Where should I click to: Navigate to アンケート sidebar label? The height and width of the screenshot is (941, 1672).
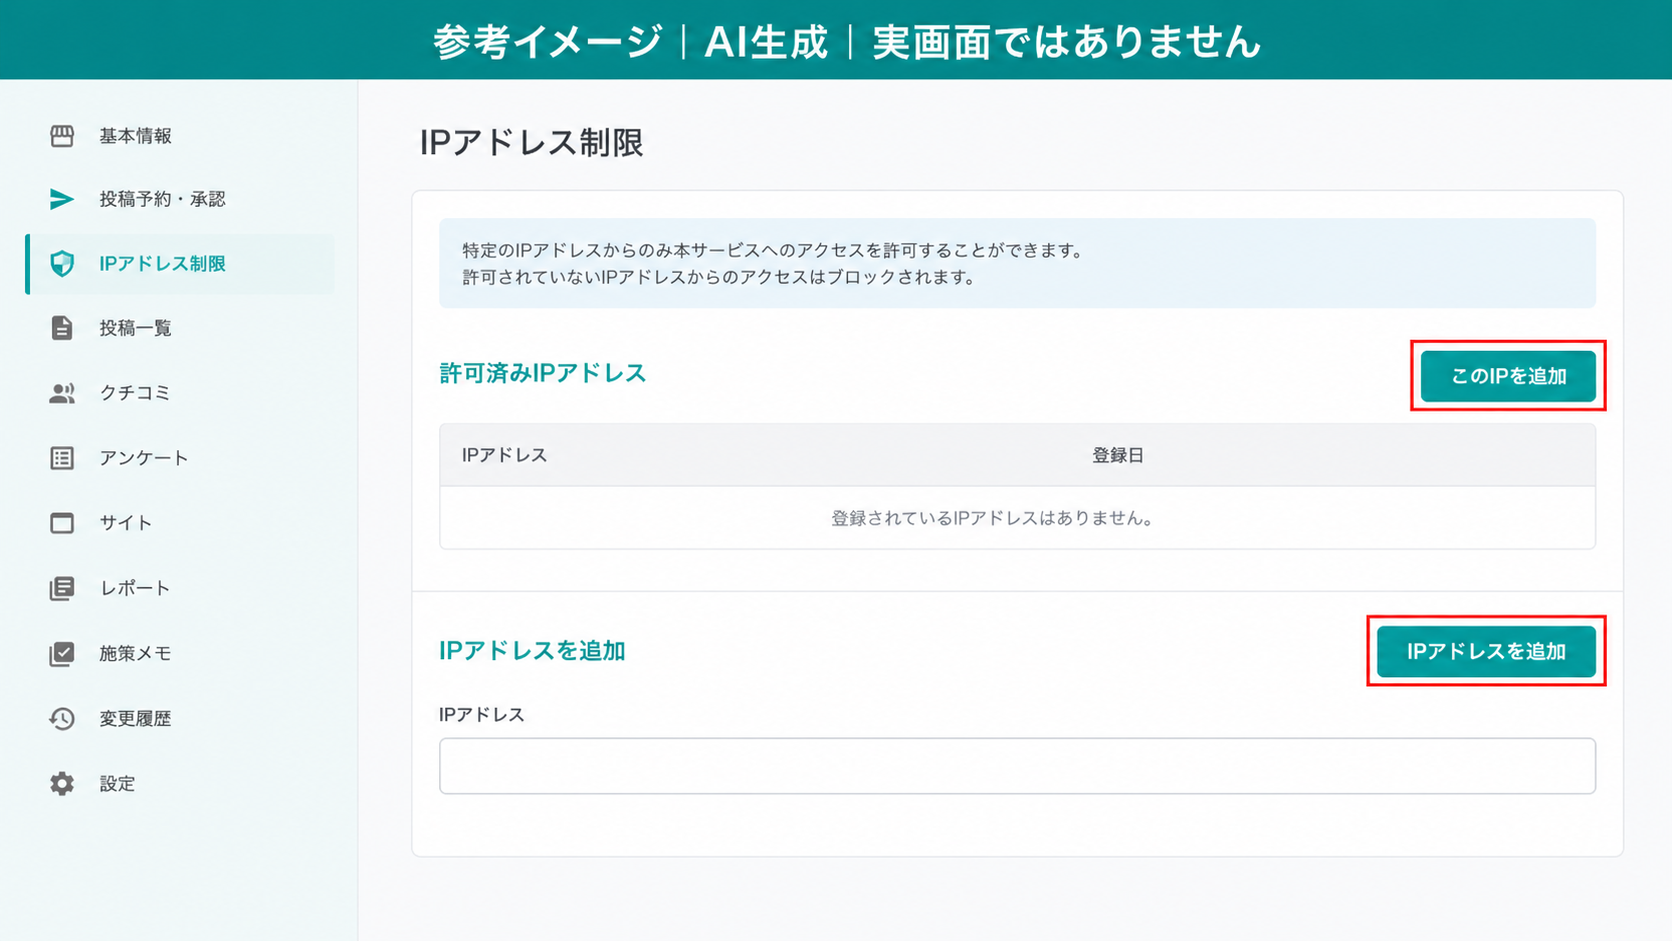click(144, 458)
